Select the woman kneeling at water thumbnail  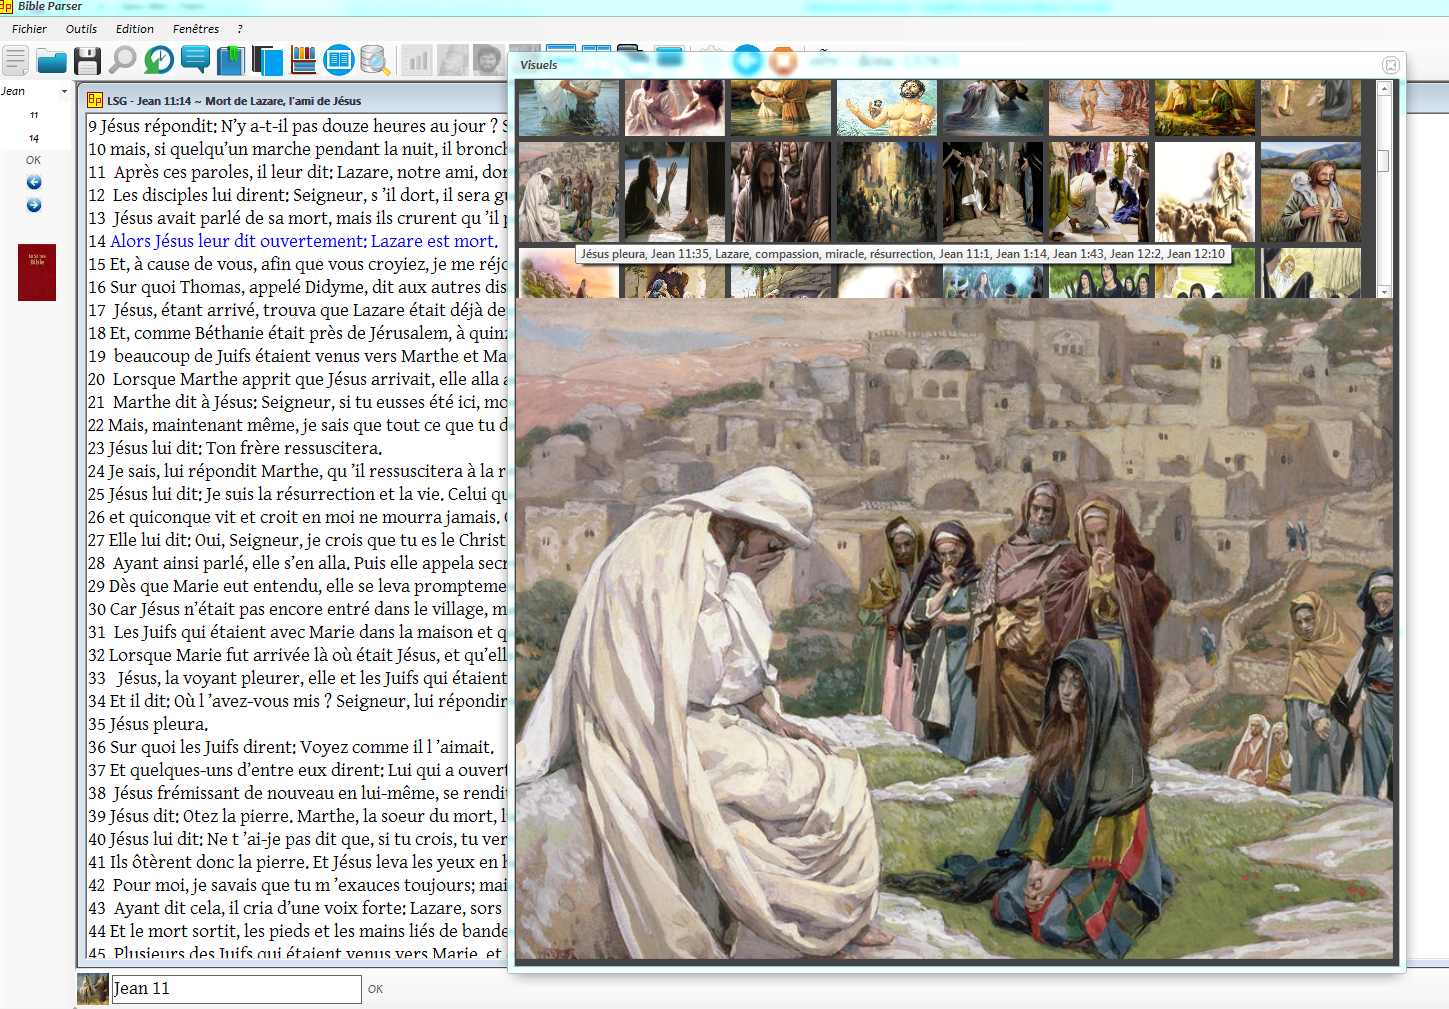tap(675, 192)
